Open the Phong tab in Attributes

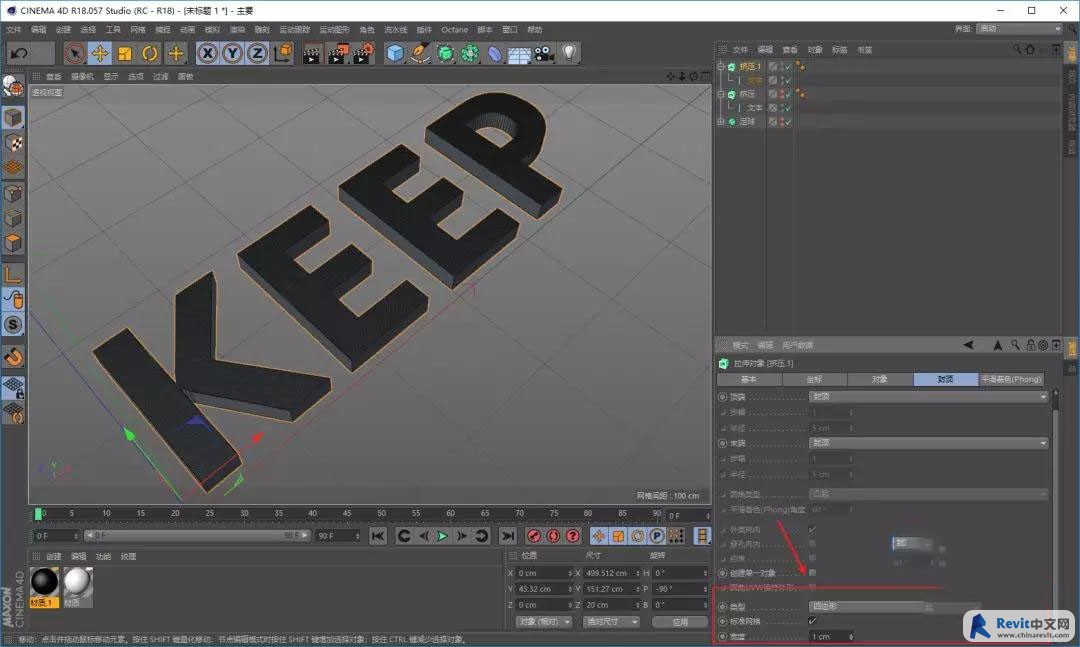pos(1011,379)
